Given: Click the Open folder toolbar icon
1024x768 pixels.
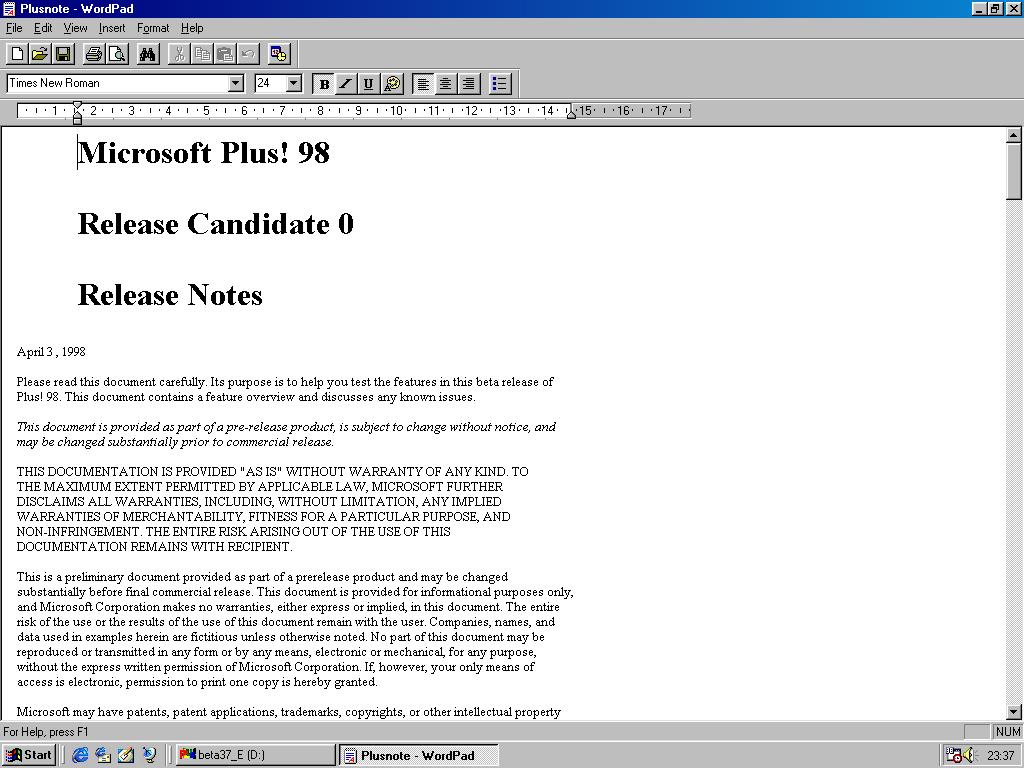Looking at the screenshot, I should click(x=40, y=54).
